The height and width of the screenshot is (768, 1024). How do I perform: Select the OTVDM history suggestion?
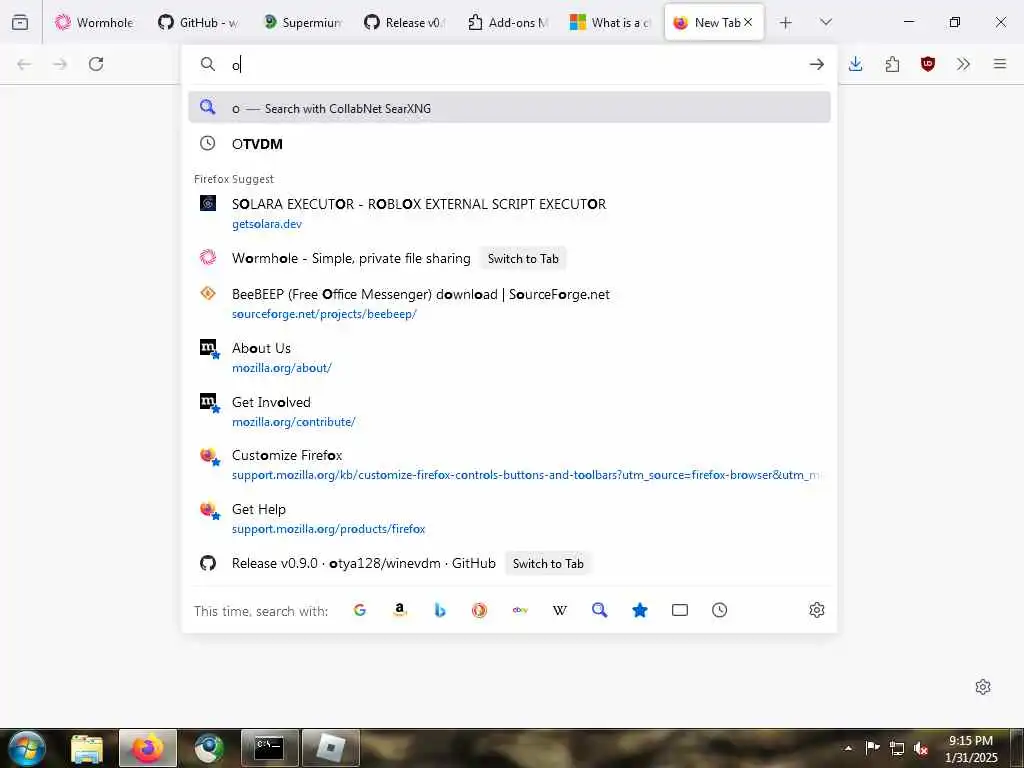pos(509,144)
